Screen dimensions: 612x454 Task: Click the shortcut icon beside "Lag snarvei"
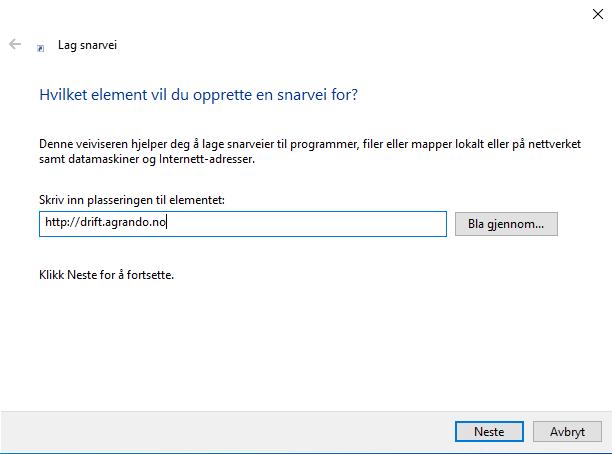click(x=40, y=46)
